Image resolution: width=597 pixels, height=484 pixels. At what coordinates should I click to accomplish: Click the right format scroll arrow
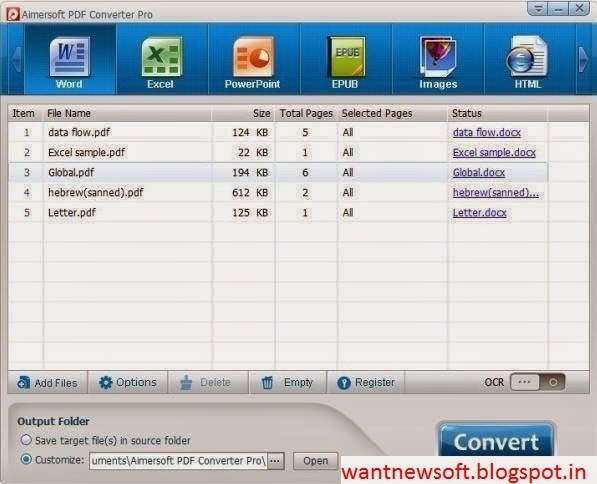tap(584, 59)
